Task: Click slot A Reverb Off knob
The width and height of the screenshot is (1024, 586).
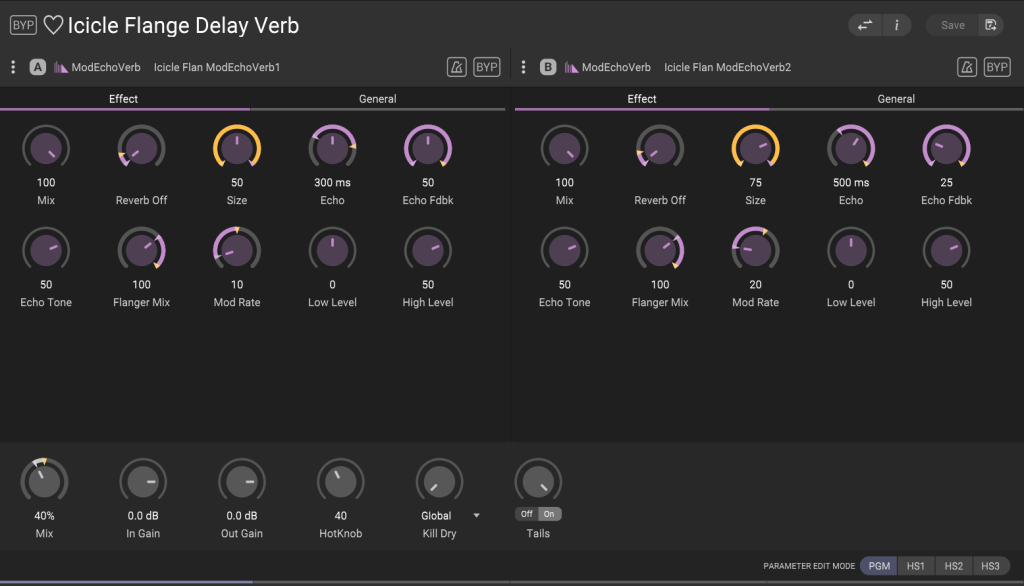Action: [x=141, y=148]
